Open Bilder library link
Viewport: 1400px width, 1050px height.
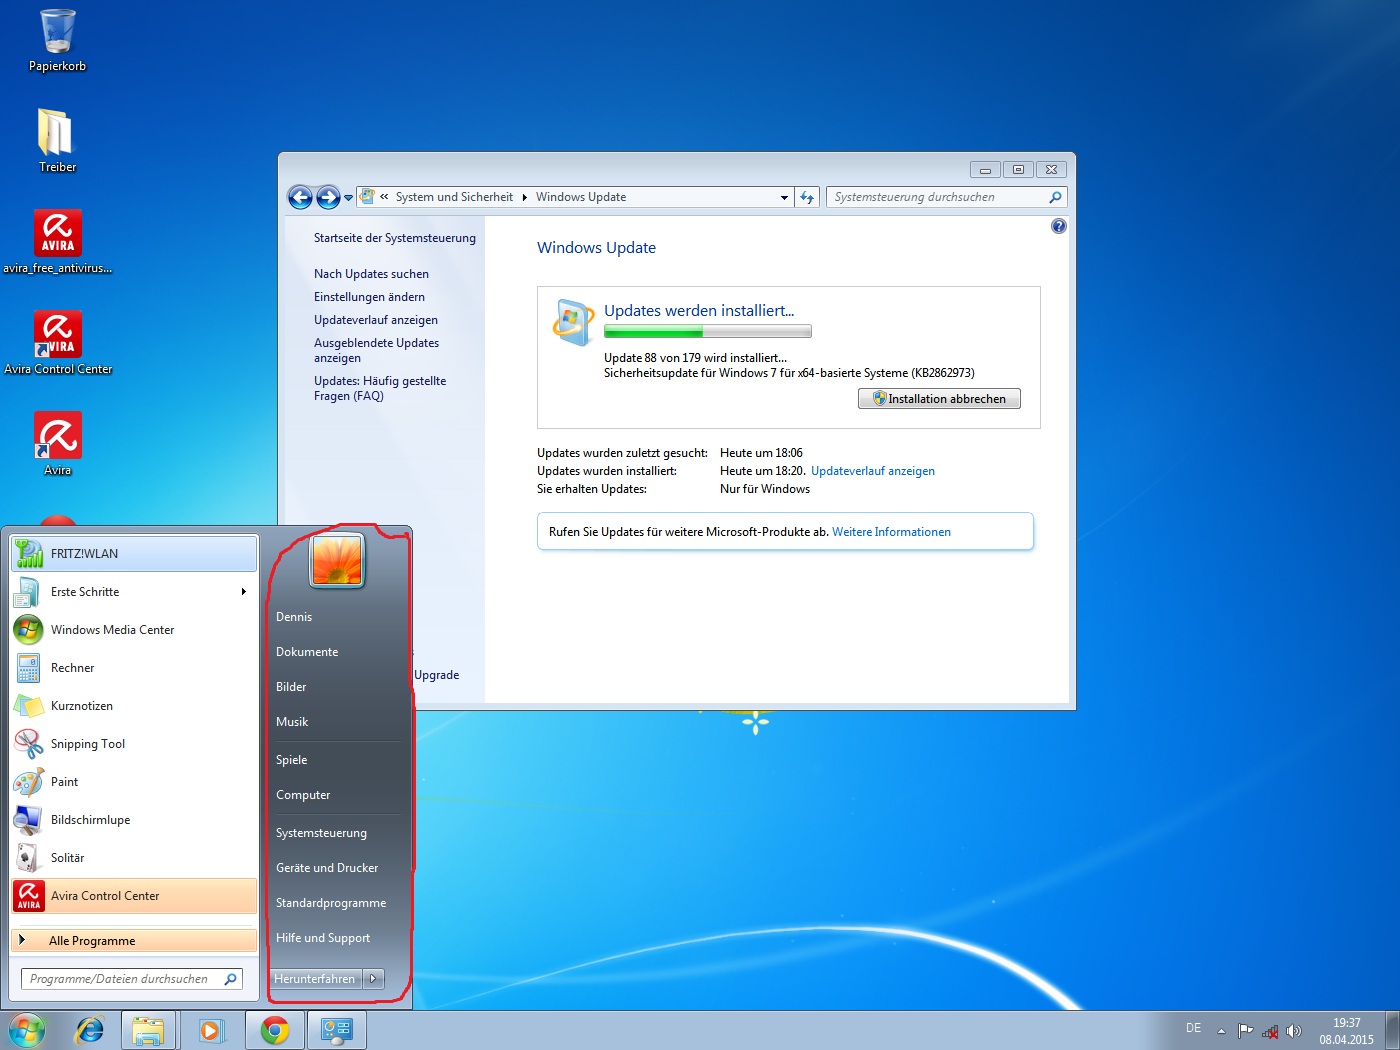point(291,687)
